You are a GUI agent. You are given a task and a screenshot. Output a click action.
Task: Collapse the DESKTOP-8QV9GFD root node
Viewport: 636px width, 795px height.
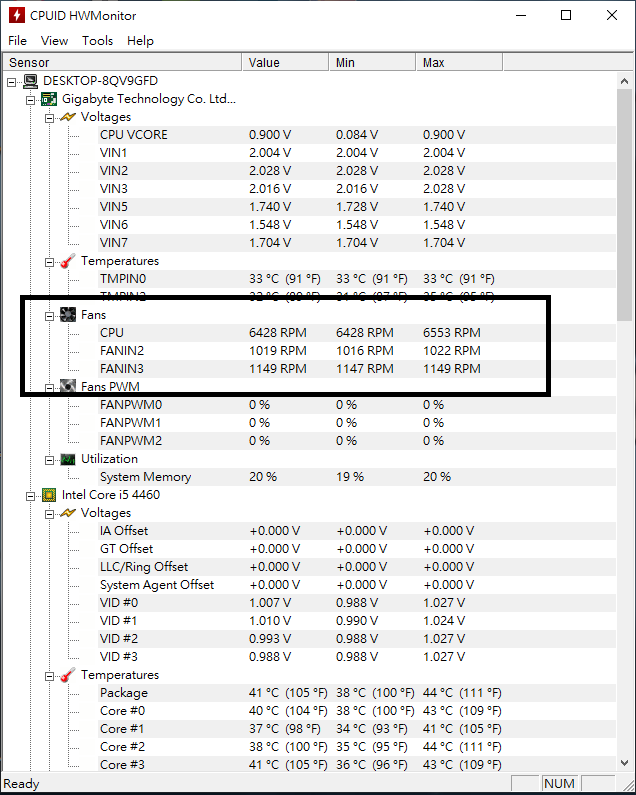point(12,81)
